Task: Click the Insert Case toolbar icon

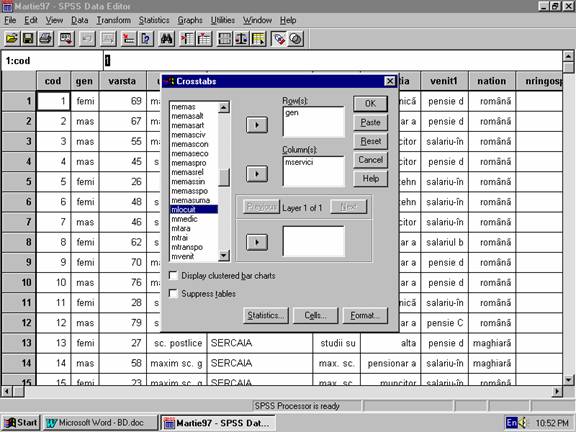Action: click(x=187, y=39)
